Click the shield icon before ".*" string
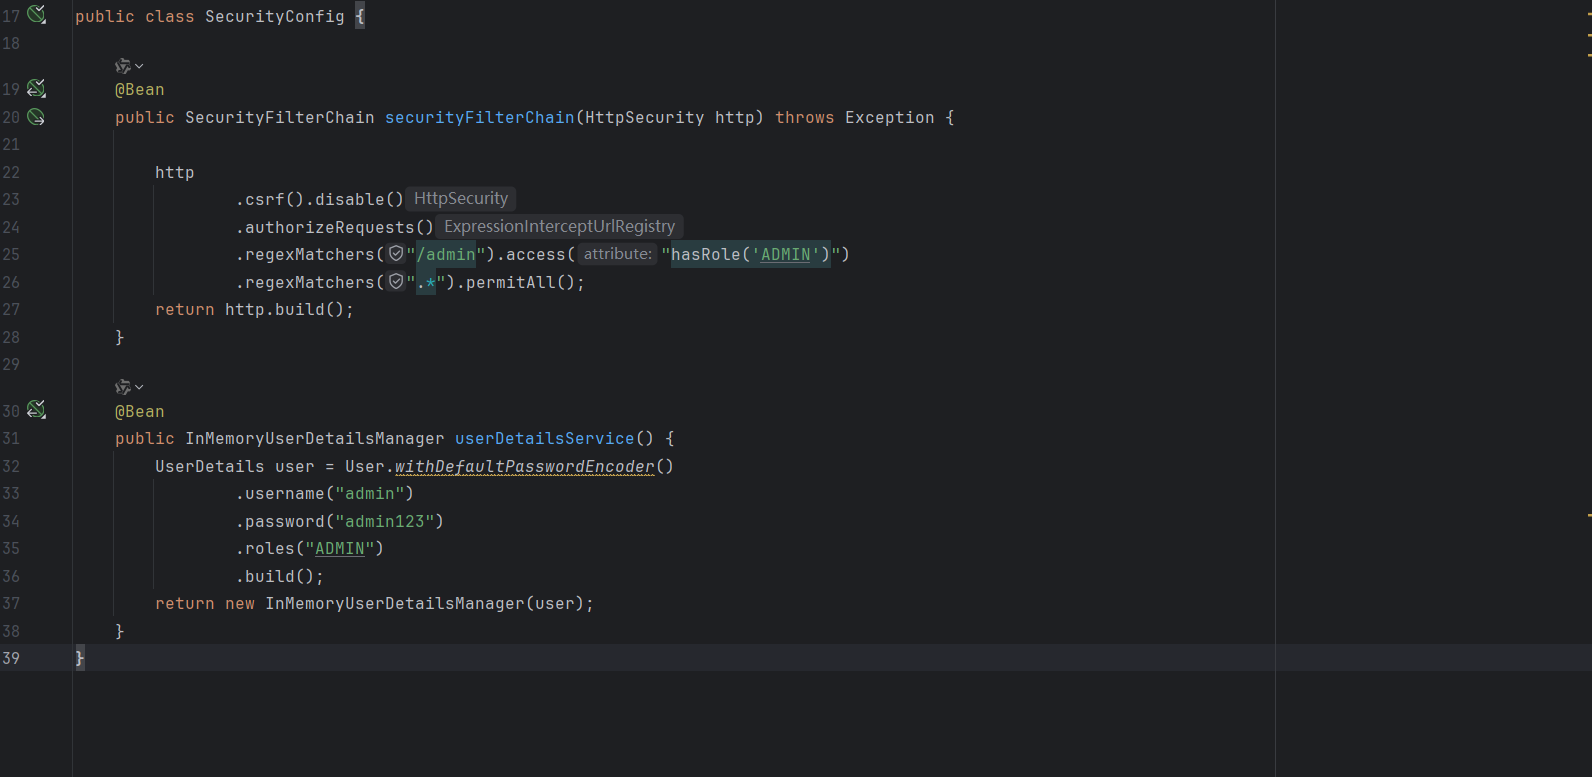Viewport: 1592px width, 777px height. click(x=396, y=282)
